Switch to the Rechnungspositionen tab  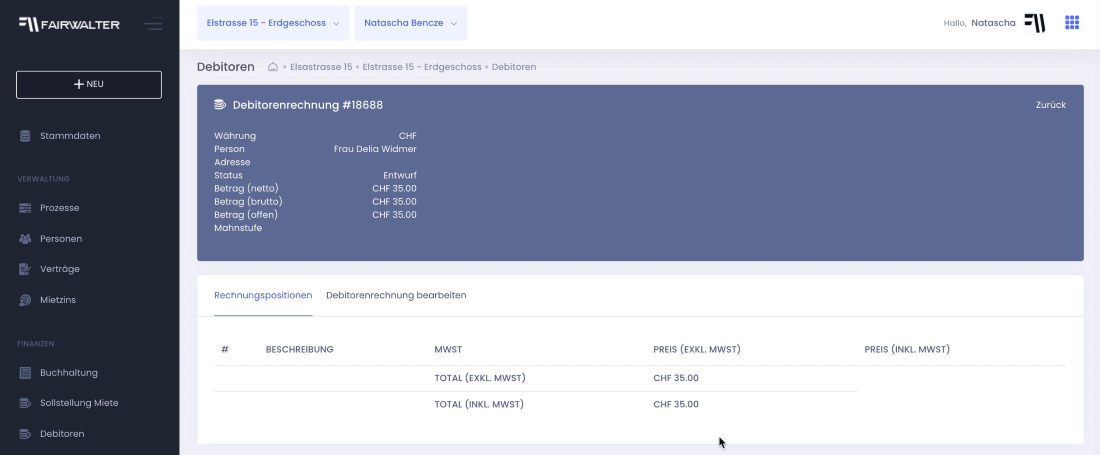(263, 295)
